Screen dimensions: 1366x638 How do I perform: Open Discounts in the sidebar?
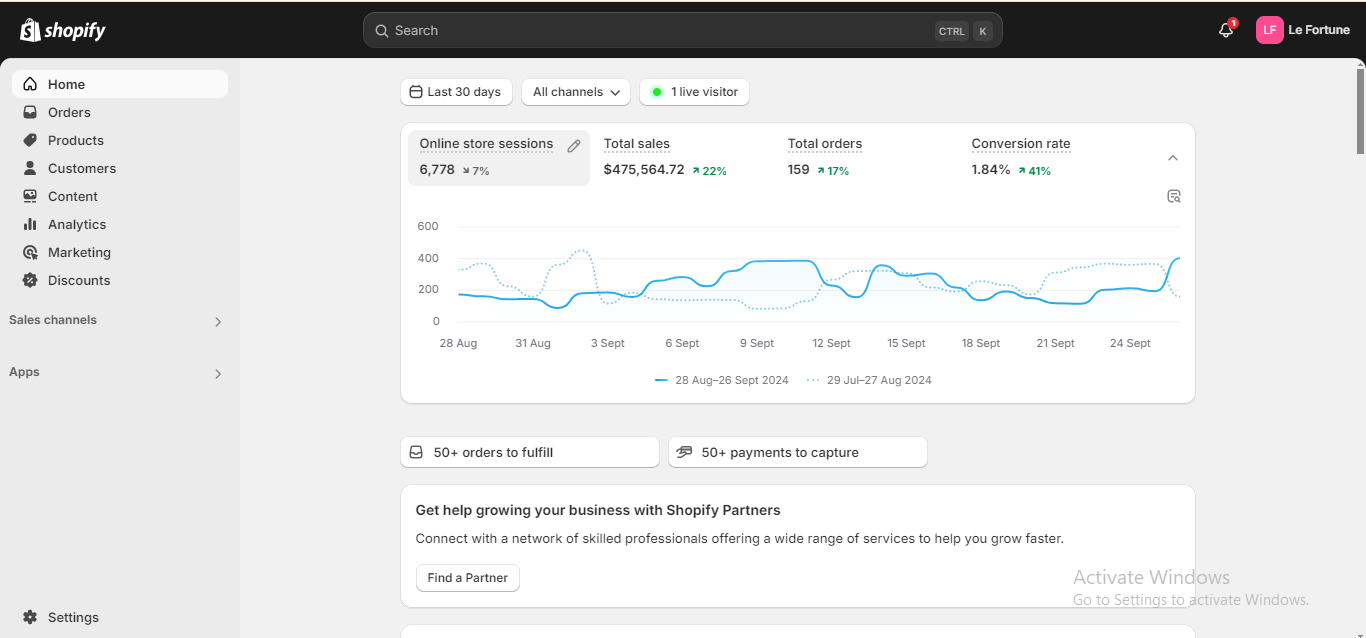(120, 280)
